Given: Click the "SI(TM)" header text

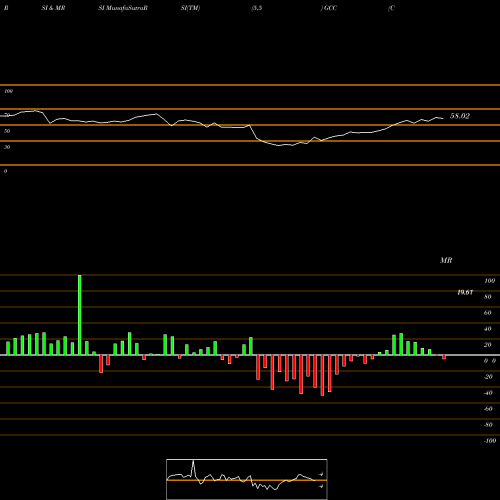Looking at the screenshot, I should coord(190,8).
